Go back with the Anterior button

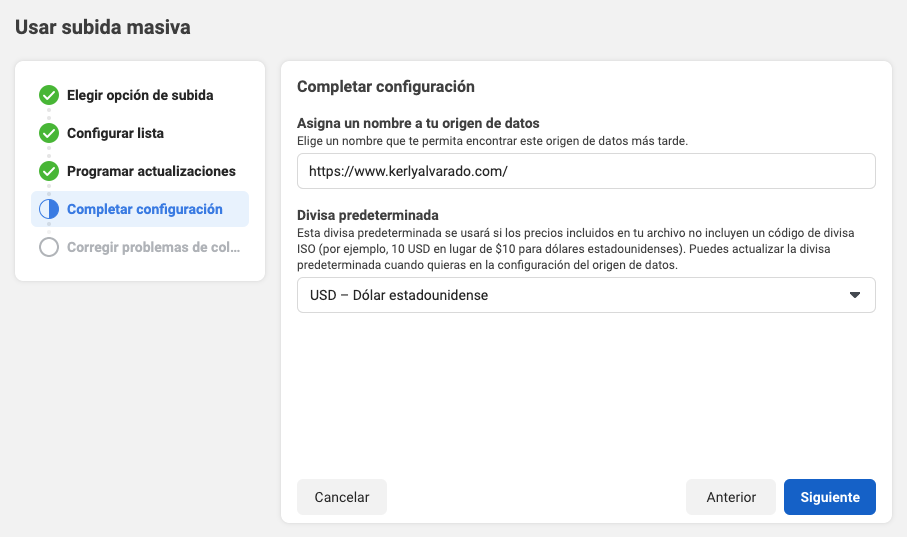(x=731, y=497)
